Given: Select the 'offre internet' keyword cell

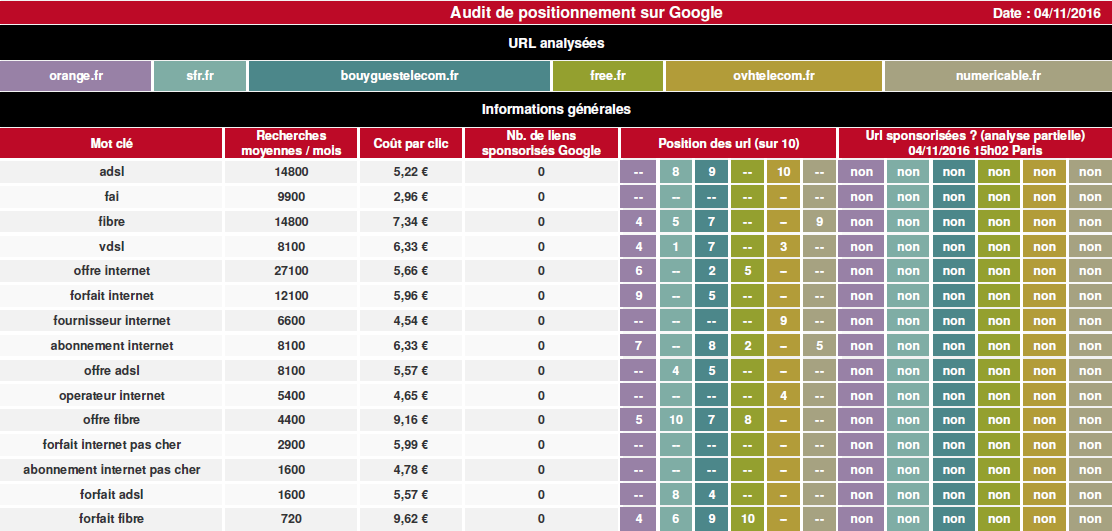Looking at the screenshot, I should point(111,271).
